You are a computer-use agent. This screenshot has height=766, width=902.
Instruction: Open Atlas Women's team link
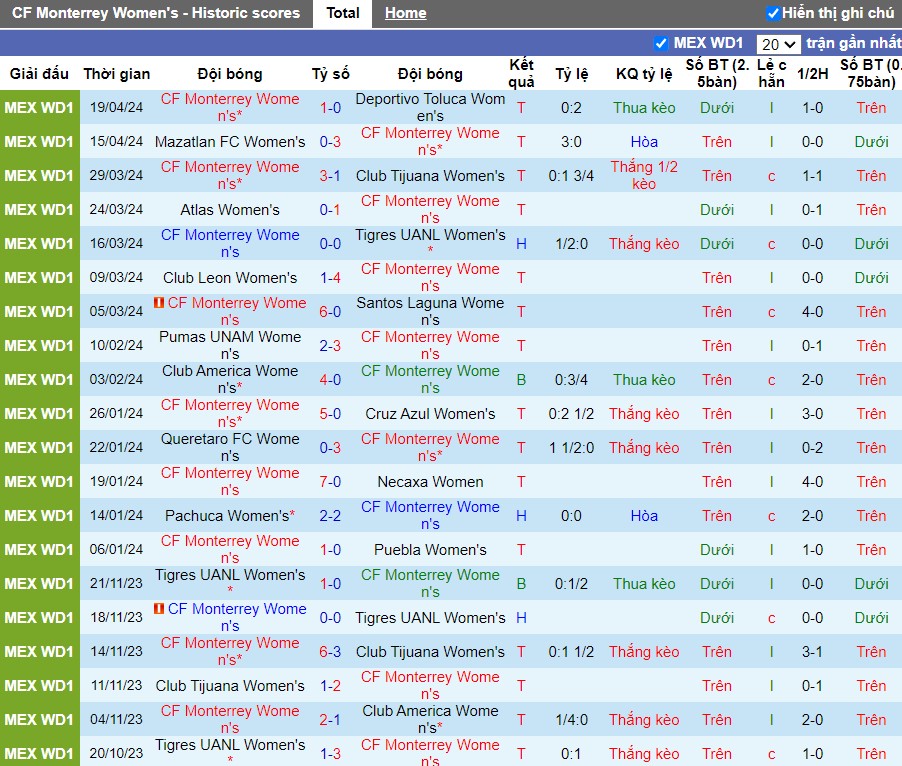click(x=230, y=209)
